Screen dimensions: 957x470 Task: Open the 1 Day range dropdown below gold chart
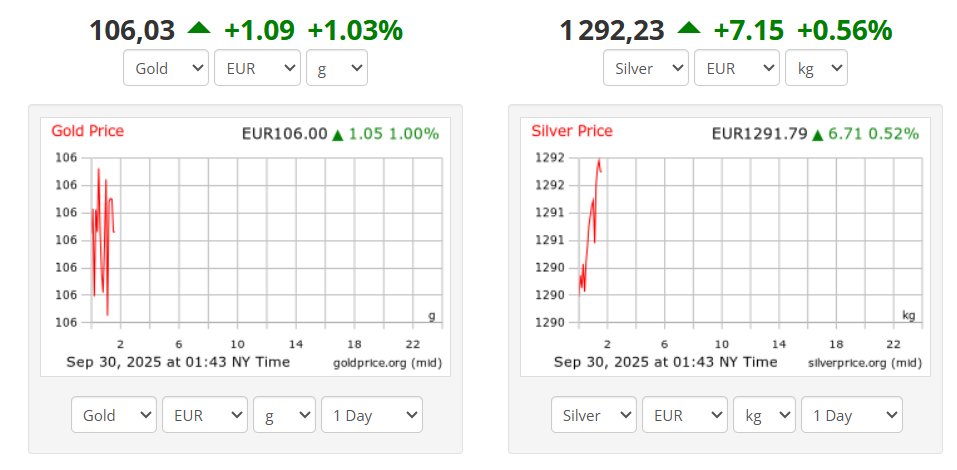(x=372, y=415)
